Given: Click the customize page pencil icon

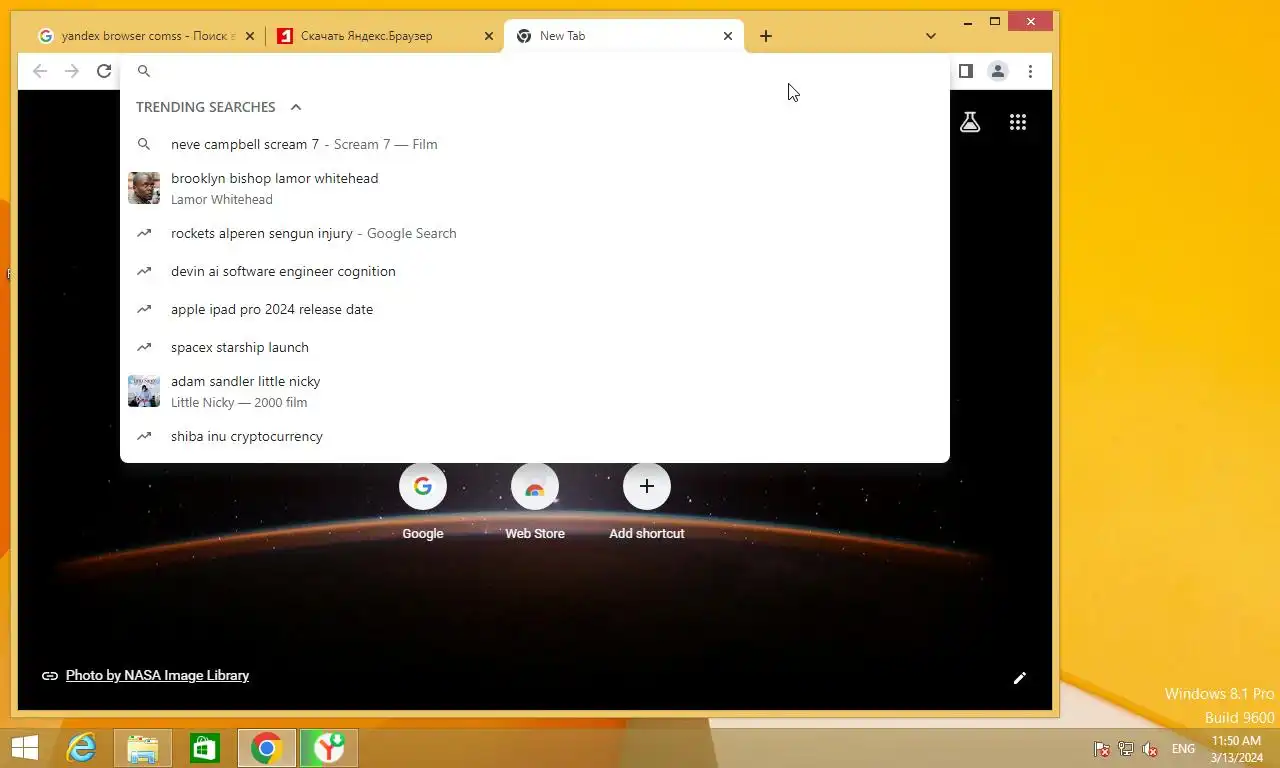Looking at the screenshot, I should pyautogui.click(x=1020, y=678).
